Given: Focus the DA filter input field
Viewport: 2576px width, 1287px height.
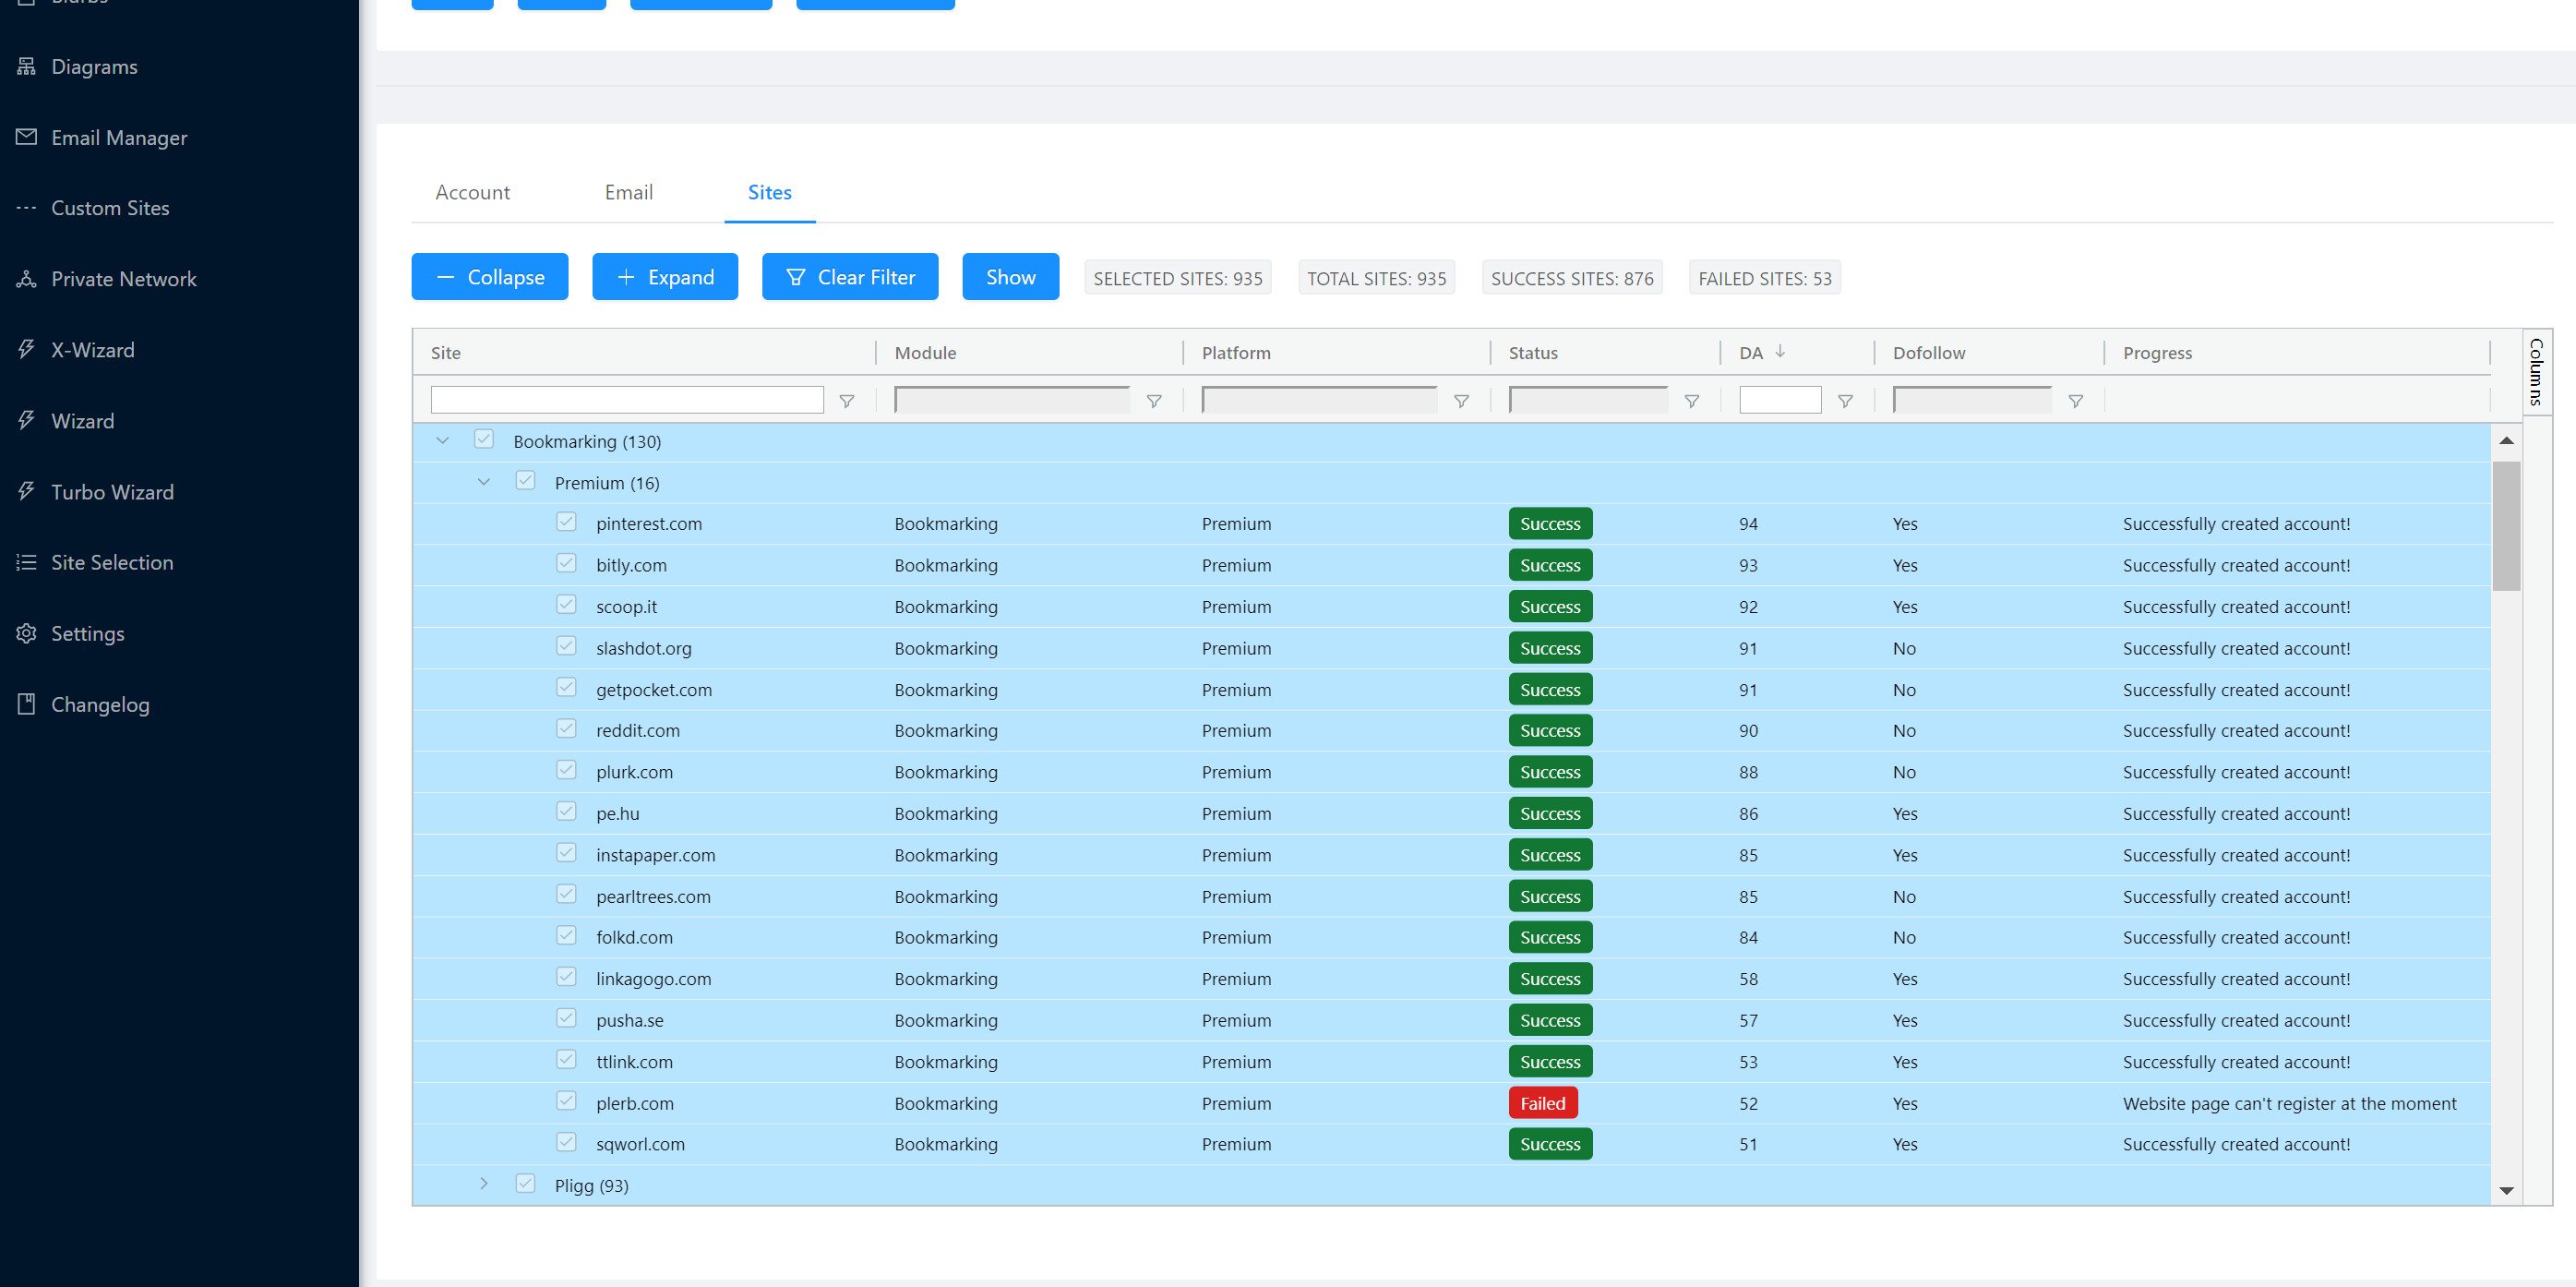Looking at the screenshot, I should click(x=1780, y=400).
